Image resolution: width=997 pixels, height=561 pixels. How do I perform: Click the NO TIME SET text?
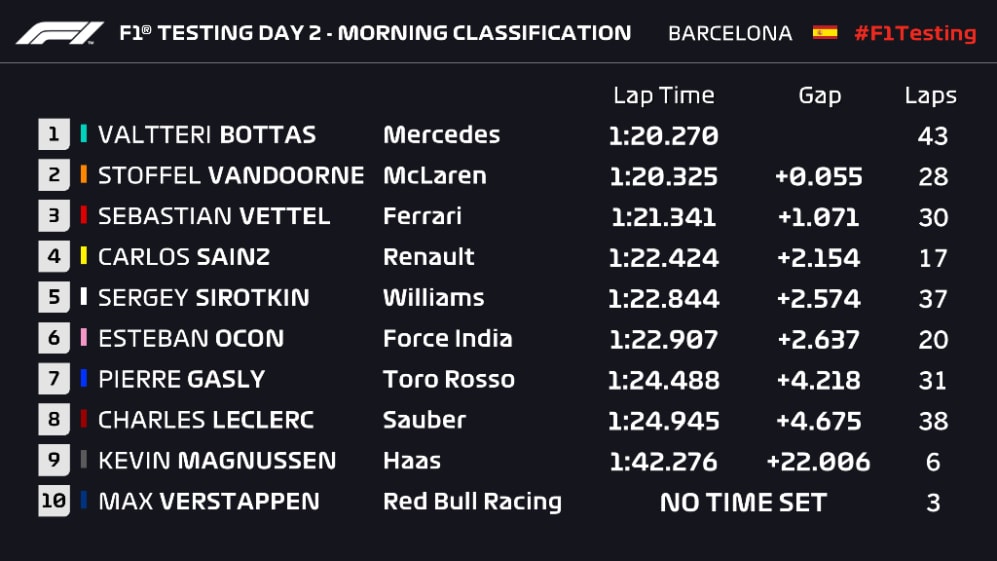coord(743,502)
